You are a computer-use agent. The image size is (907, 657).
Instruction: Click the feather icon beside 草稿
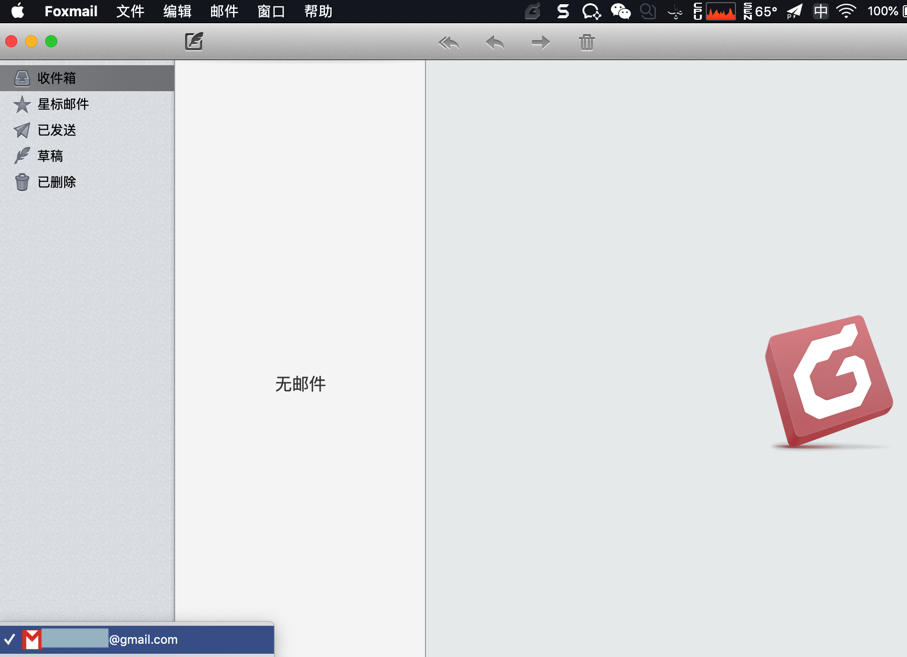pyautogui.click(x=22, y=156)
